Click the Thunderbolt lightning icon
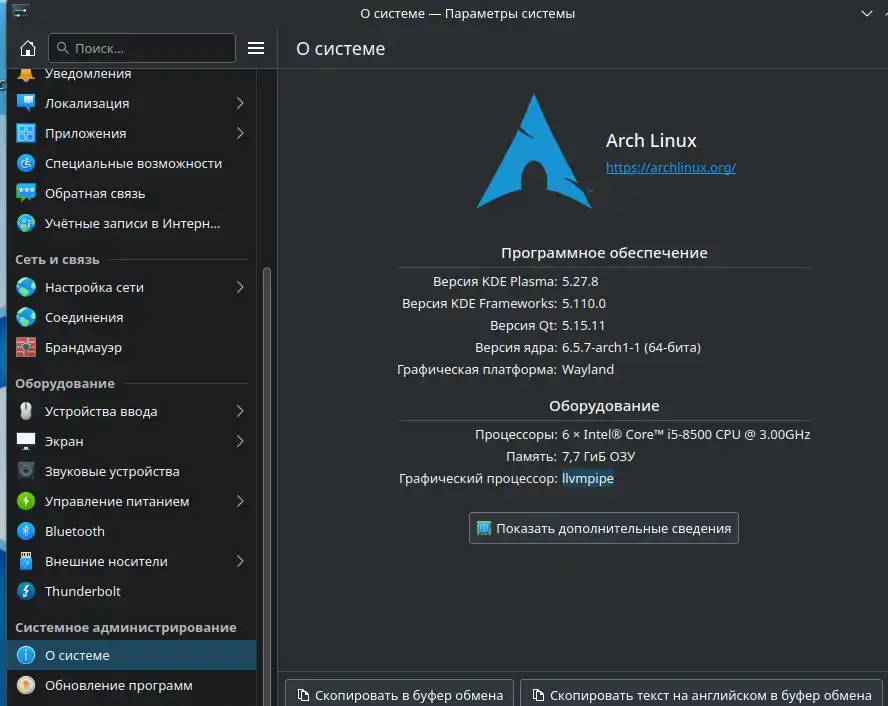The height and width of the screenshot is (706, 888). click(x=26, y=591)
